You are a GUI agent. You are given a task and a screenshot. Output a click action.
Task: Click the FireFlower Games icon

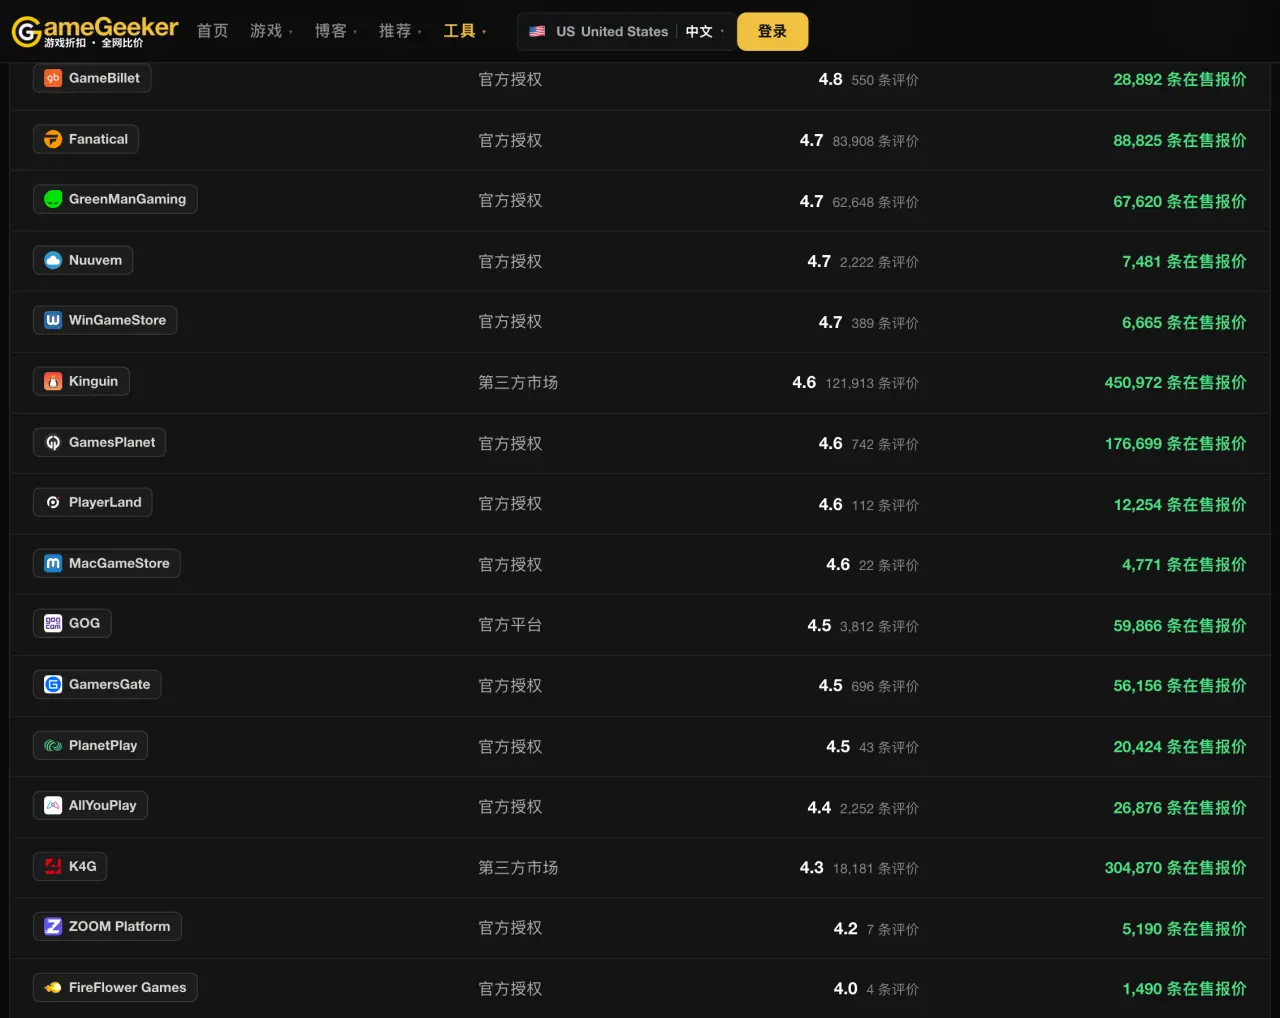(x=53, y=987)
